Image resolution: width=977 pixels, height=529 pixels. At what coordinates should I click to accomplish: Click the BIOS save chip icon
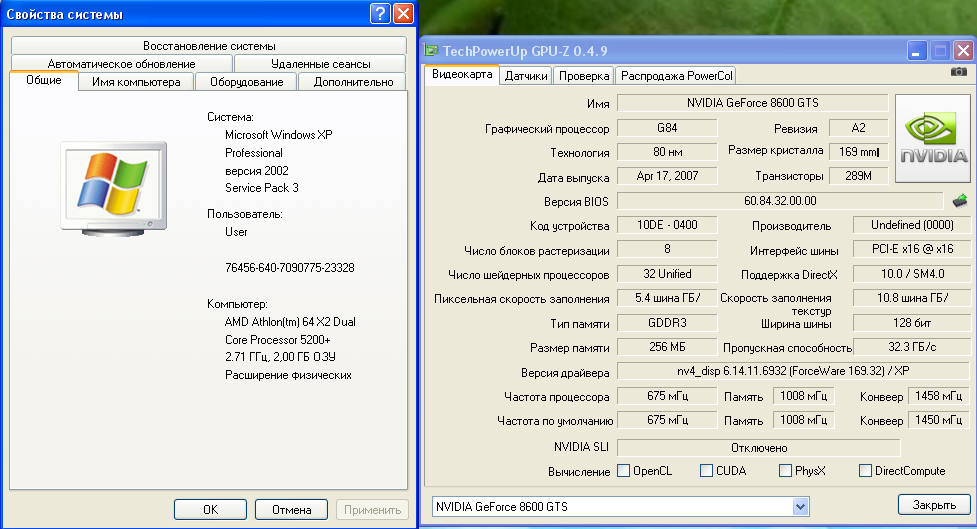click(x=959, y=201)
